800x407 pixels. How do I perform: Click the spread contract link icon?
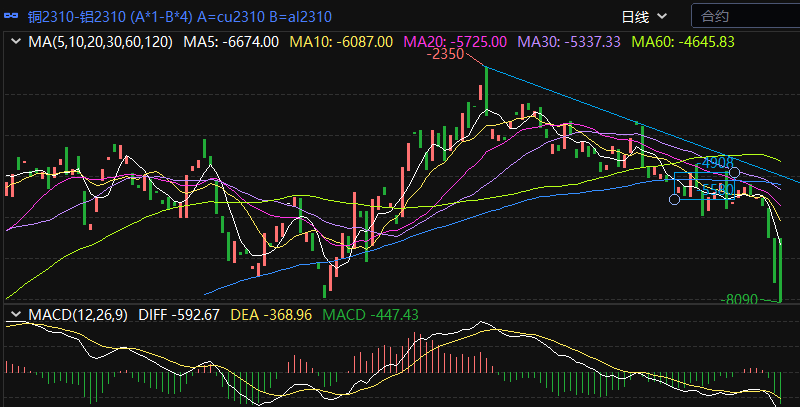point(14,17)
